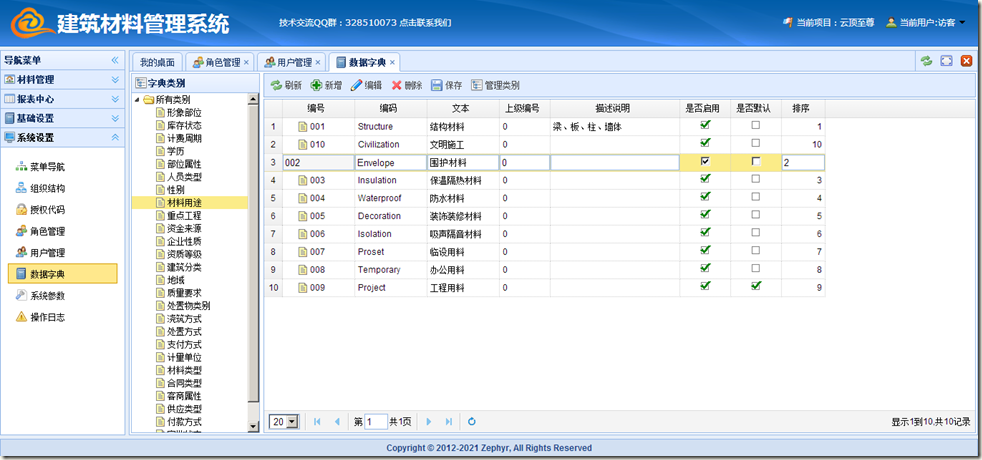This screenshot has height=460, width=982.
Task: Click the fullscreen icon at top right
Action: (946, 62)
